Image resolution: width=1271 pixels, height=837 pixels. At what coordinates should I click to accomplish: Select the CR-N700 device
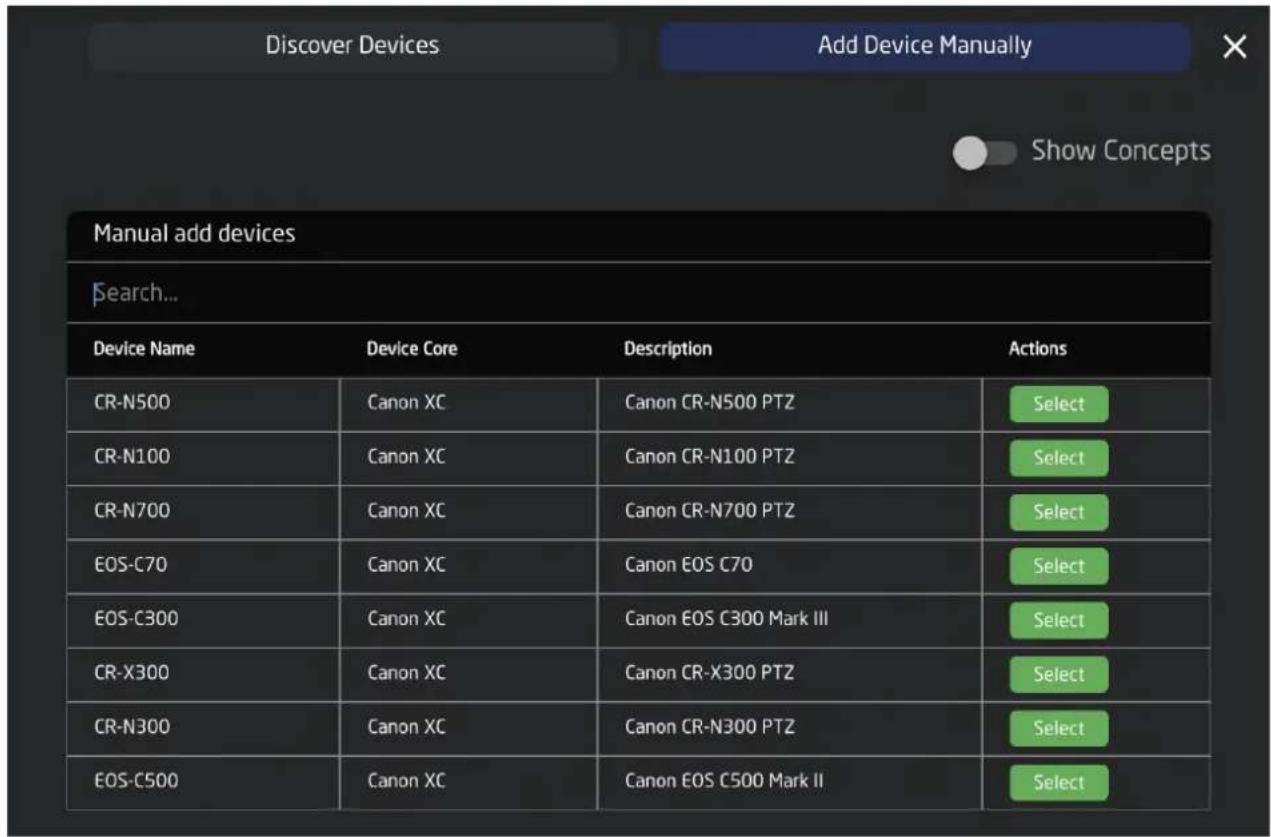(1059, 512)
